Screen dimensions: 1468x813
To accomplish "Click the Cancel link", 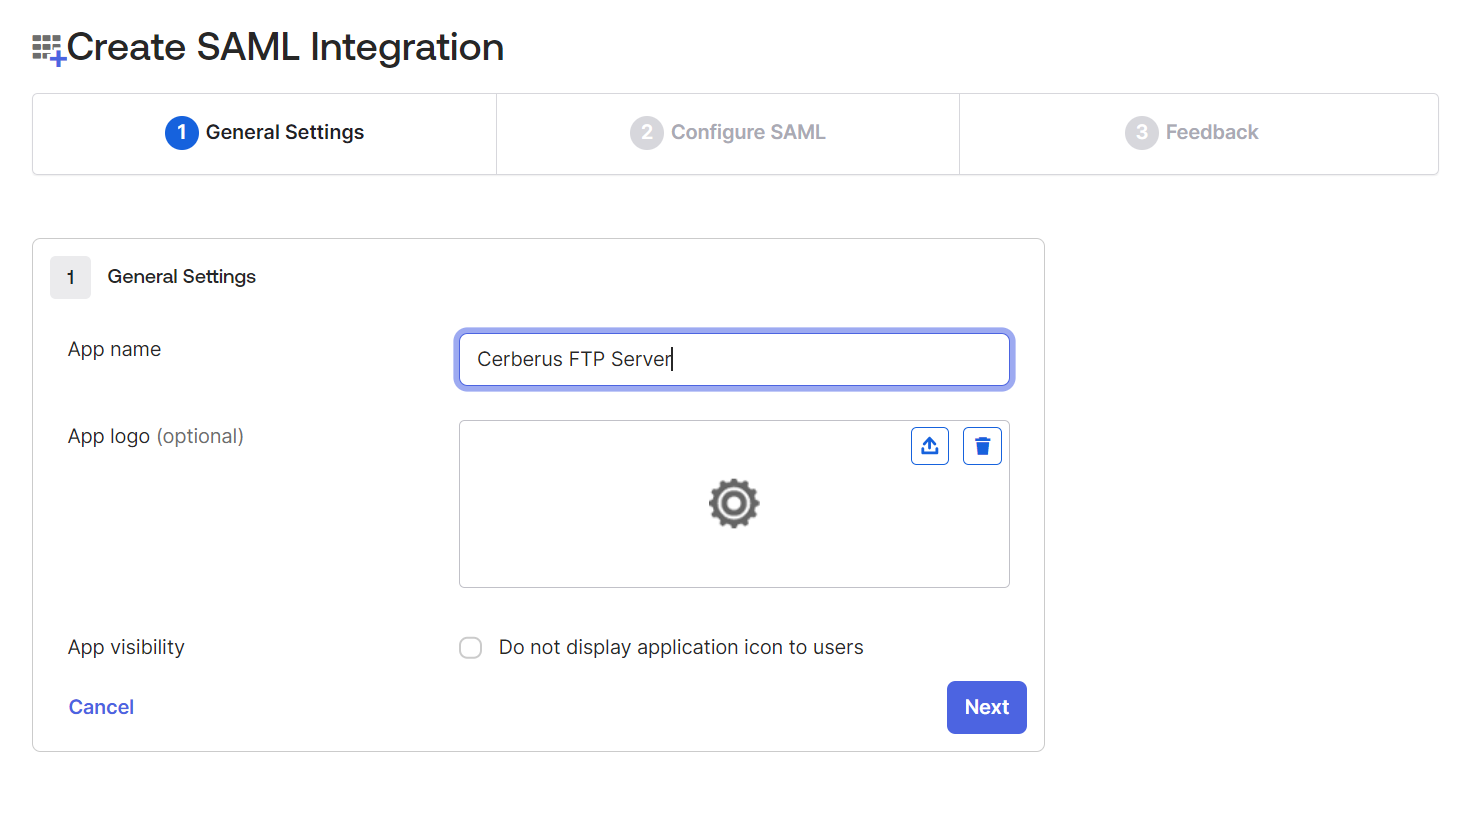I will [x=101, y=707].
